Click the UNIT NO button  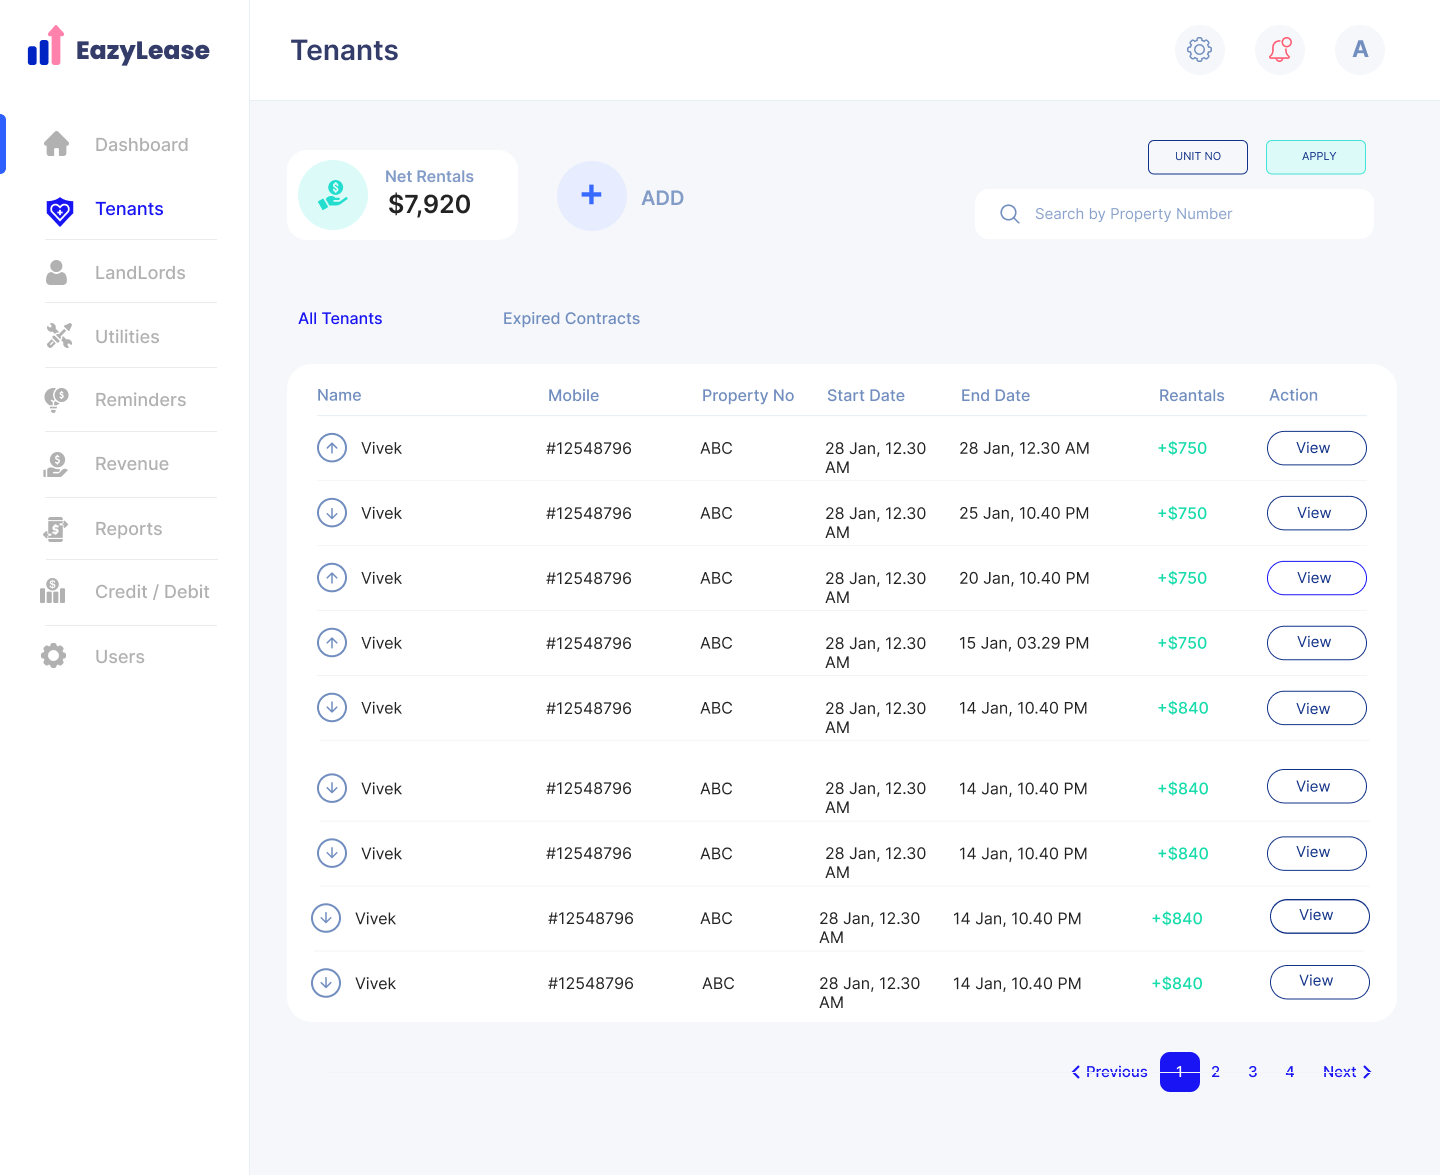1197,157
